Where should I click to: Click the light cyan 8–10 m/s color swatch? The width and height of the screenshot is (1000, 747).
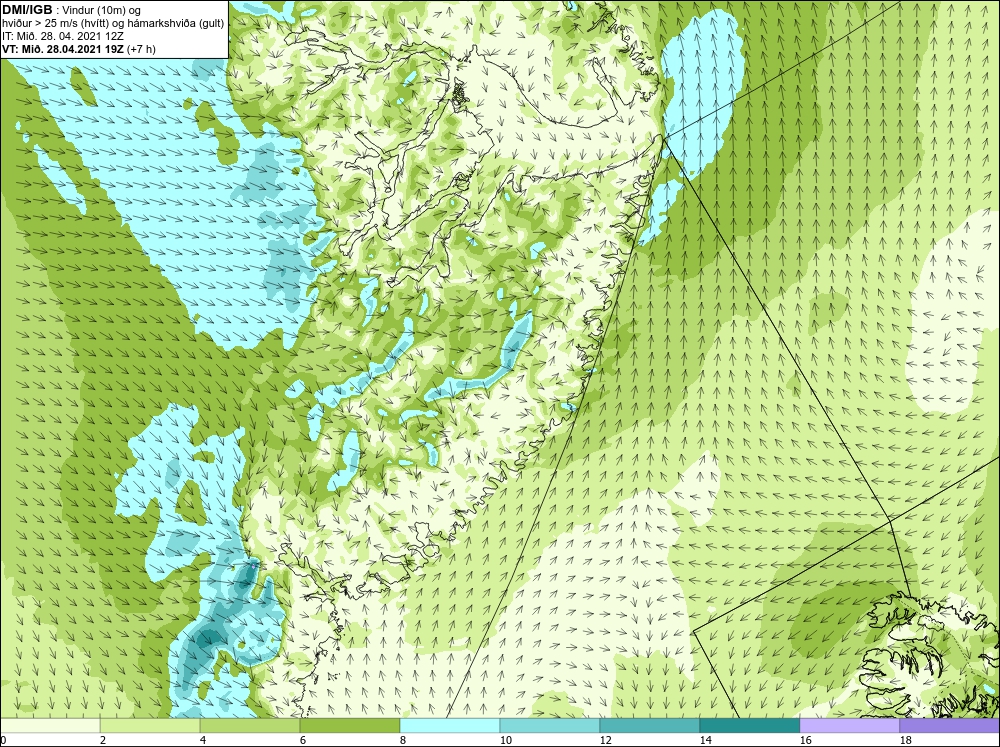coord(450,725)
